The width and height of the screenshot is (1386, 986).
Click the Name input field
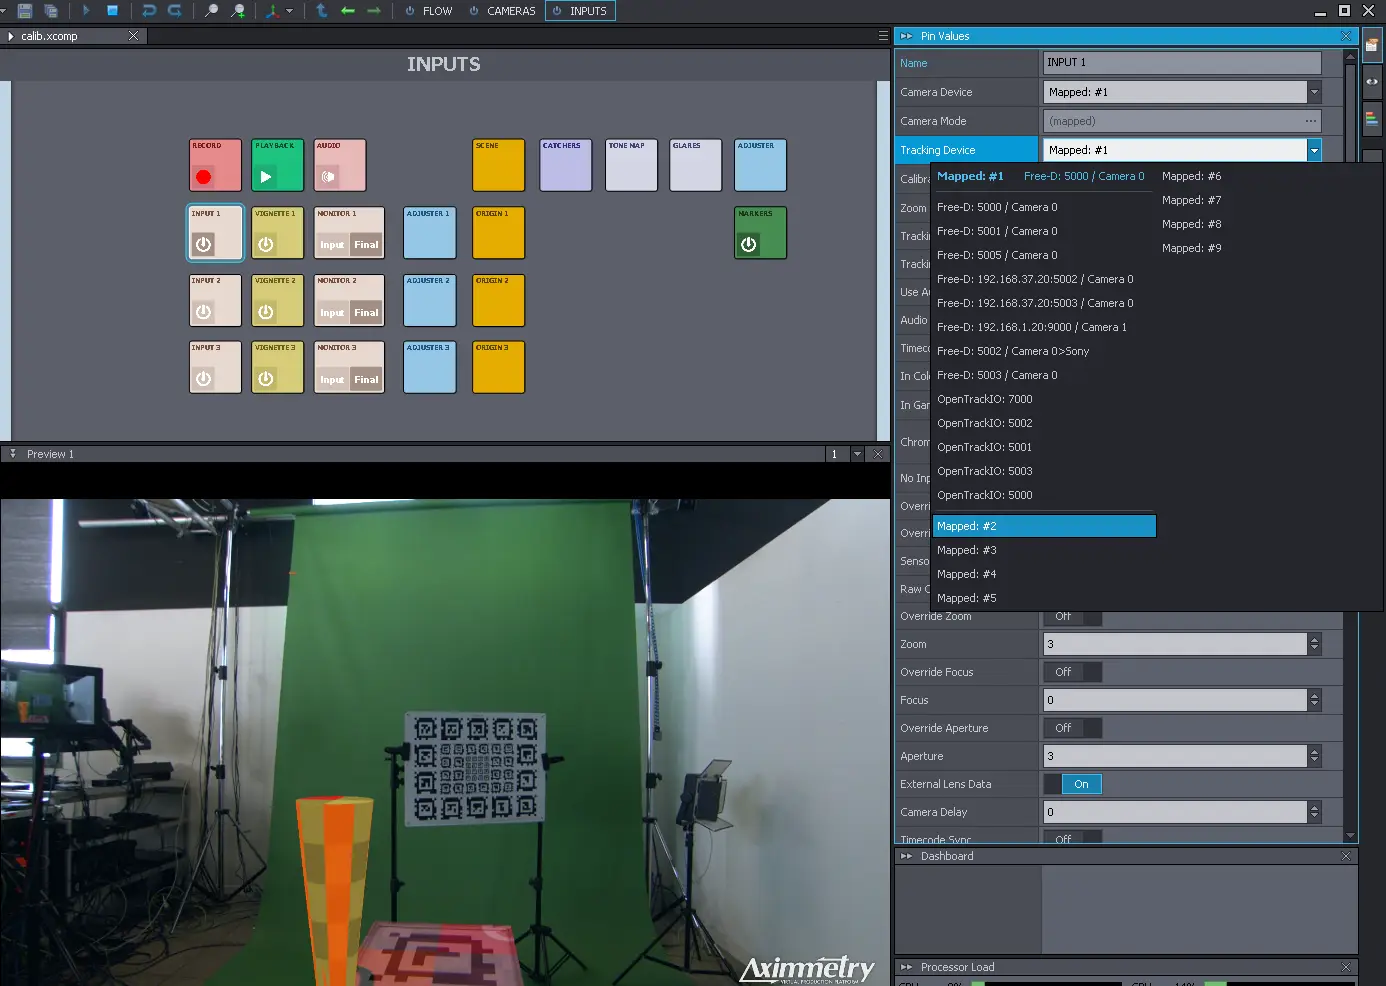tap(1181, 63)
